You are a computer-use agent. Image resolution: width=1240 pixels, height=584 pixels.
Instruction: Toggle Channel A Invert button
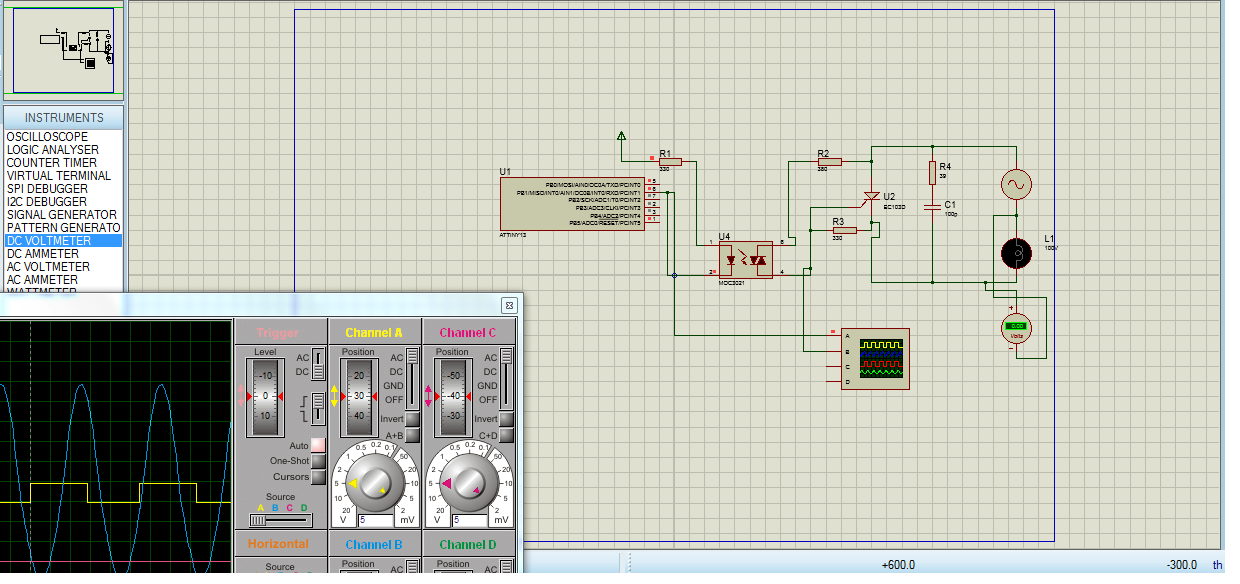pyautogui.click(x=412, y=419)
